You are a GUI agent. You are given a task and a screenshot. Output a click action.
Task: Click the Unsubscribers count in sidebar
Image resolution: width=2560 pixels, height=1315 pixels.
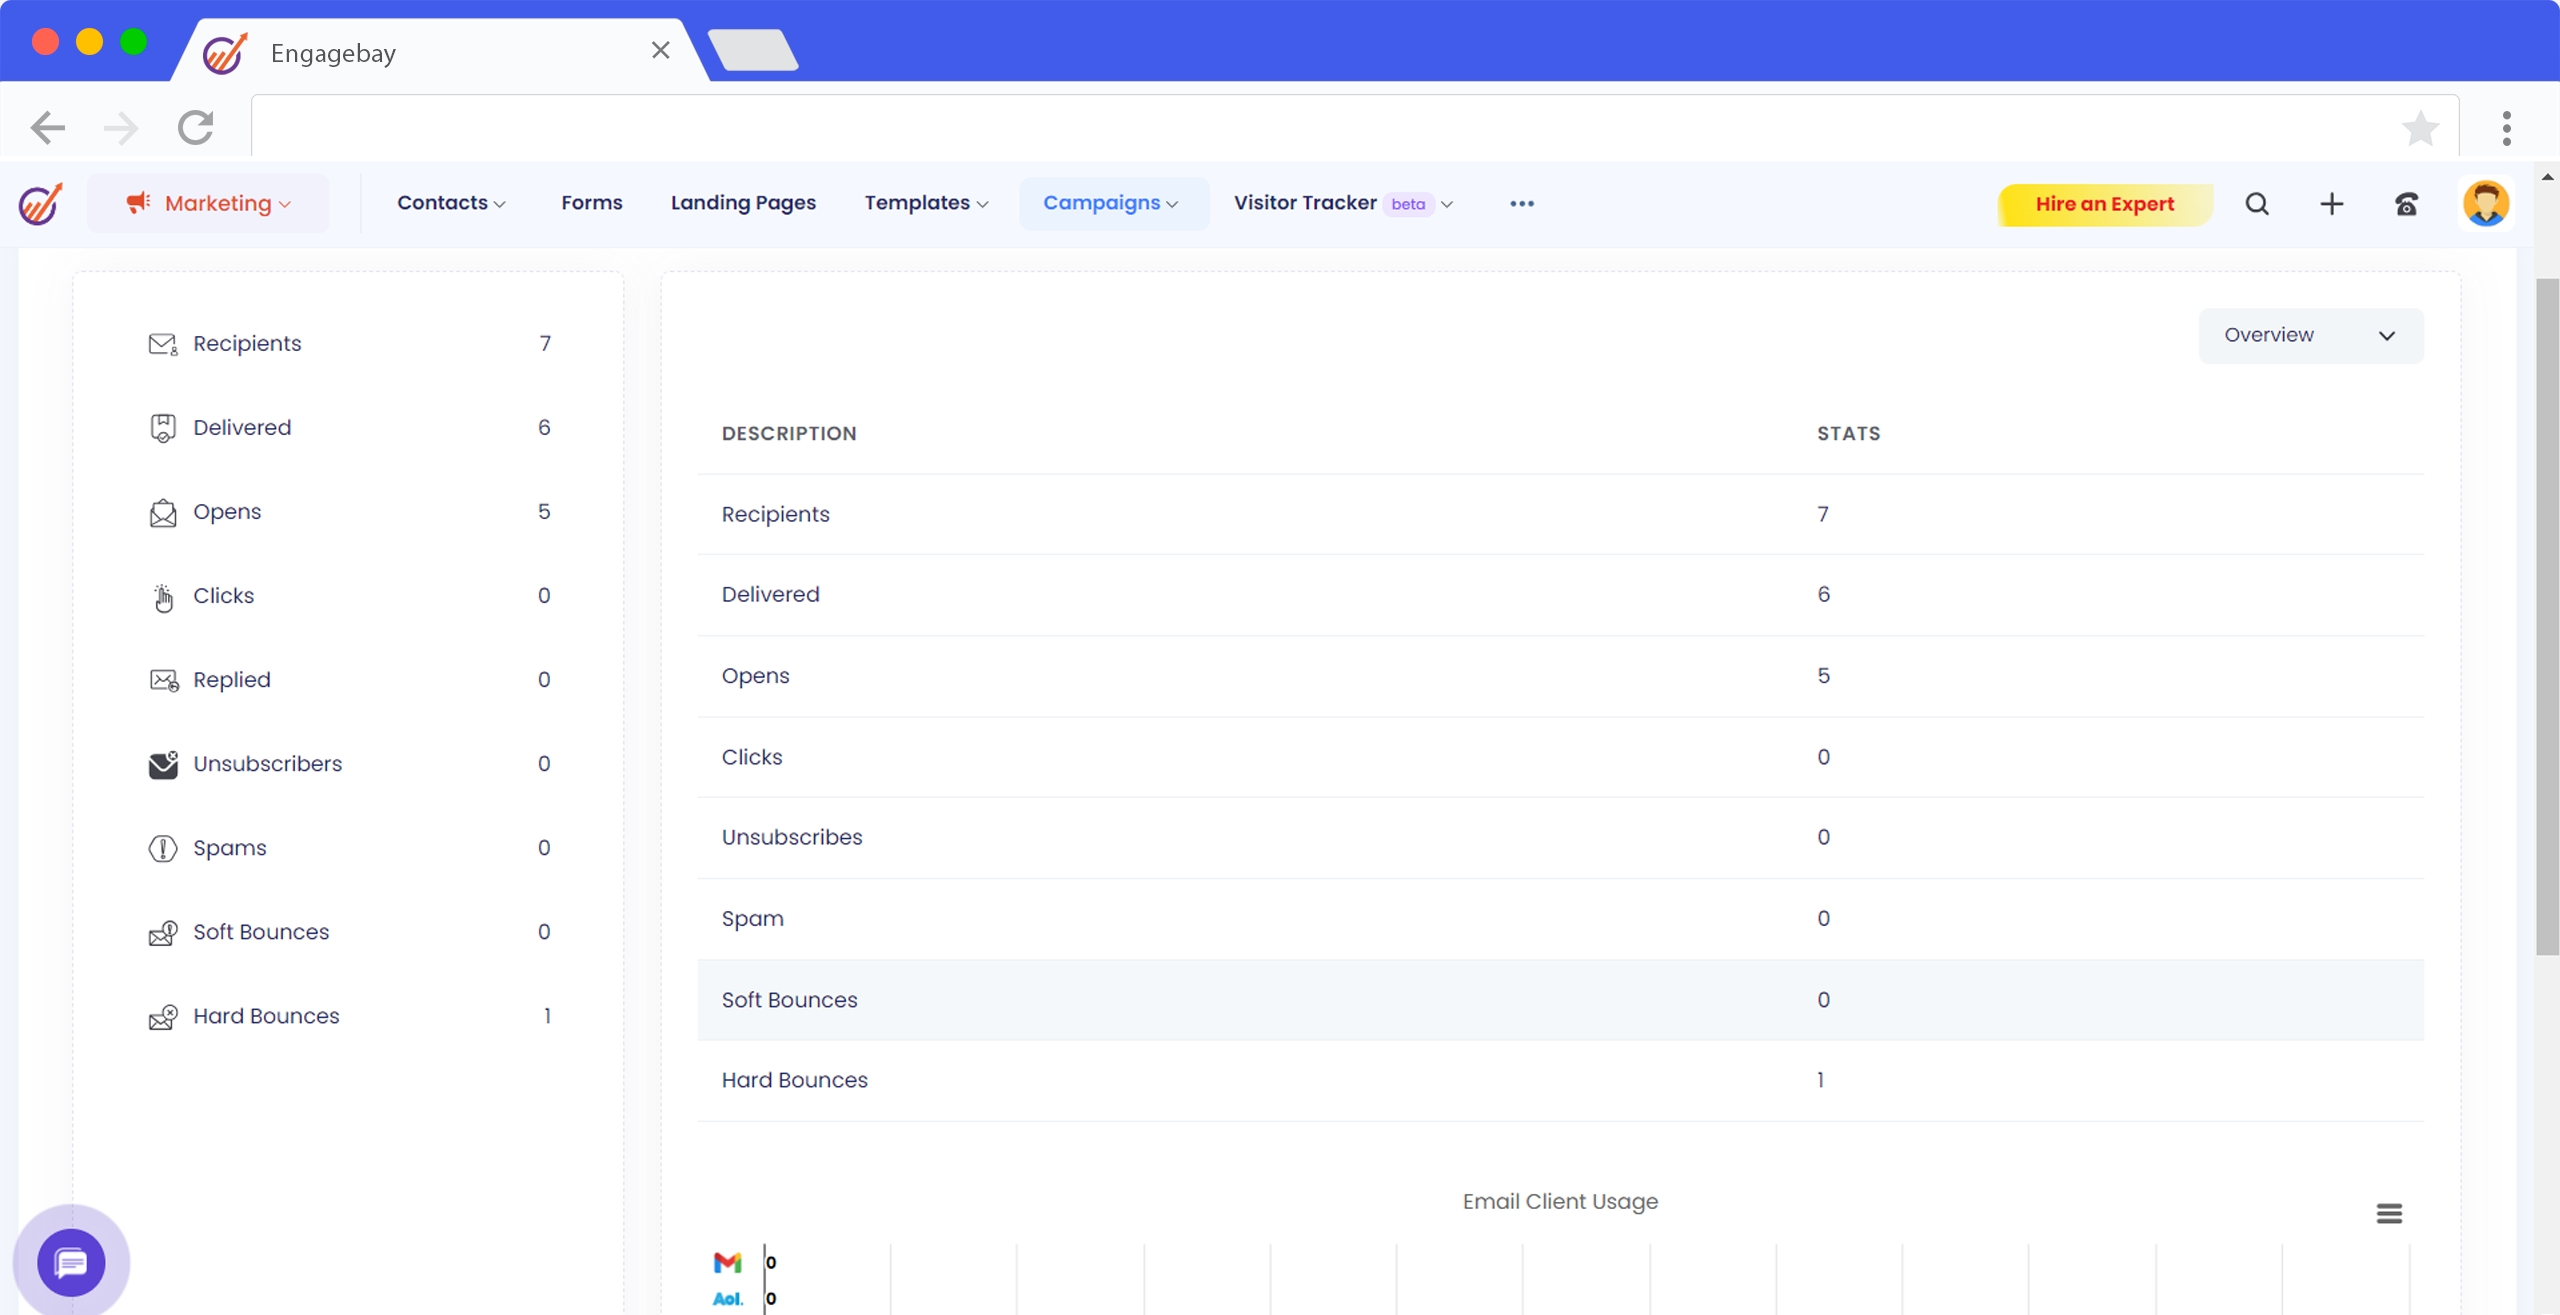(x=544, y=764)
